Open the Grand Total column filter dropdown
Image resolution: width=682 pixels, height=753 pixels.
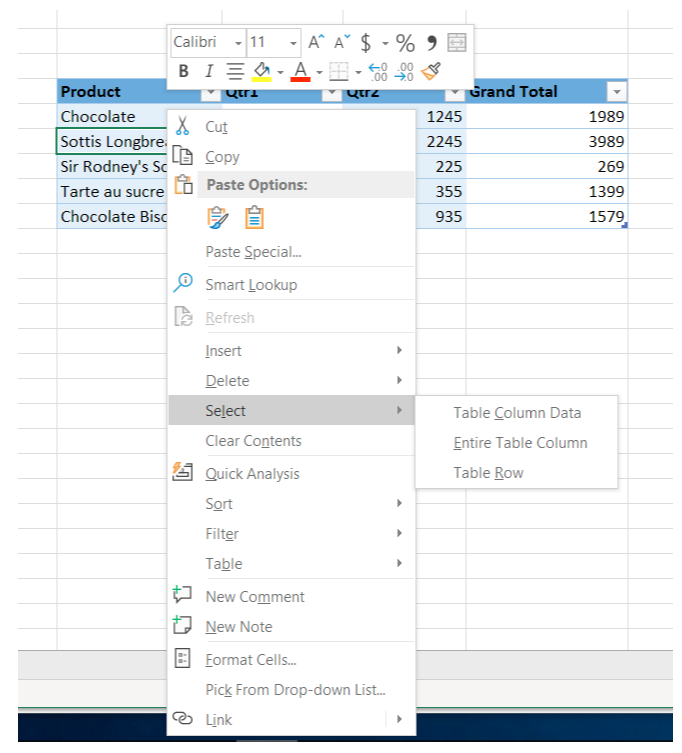click(x=617, y=92)
